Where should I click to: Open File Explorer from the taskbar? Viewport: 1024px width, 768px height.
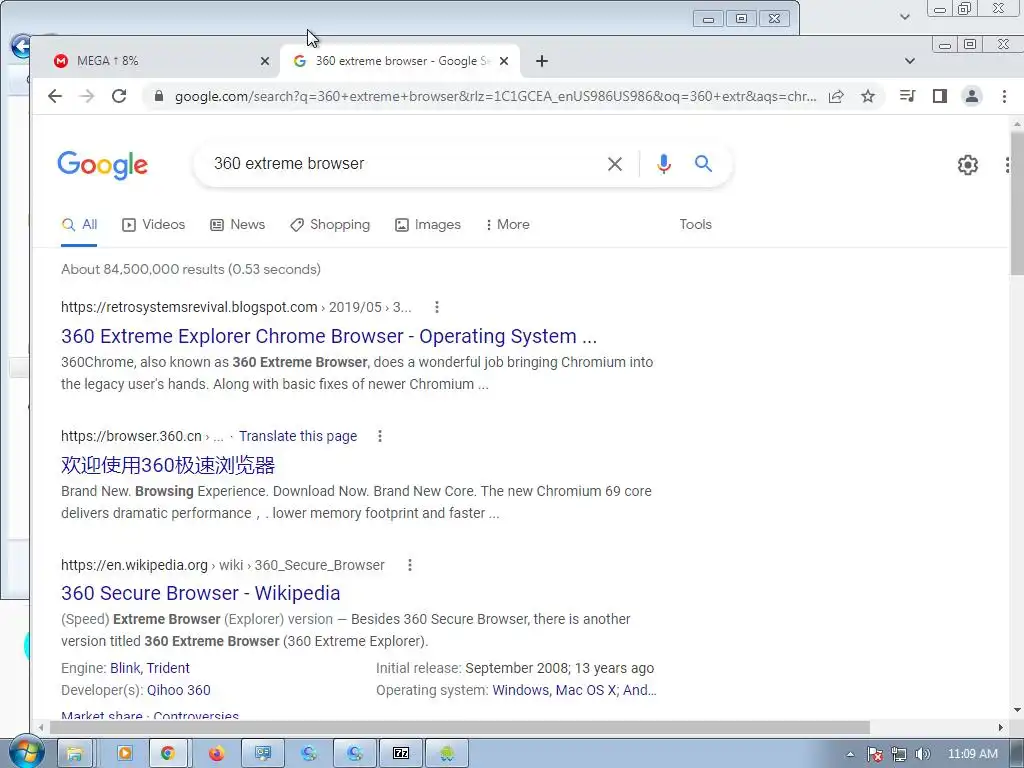tap(75, 754)
